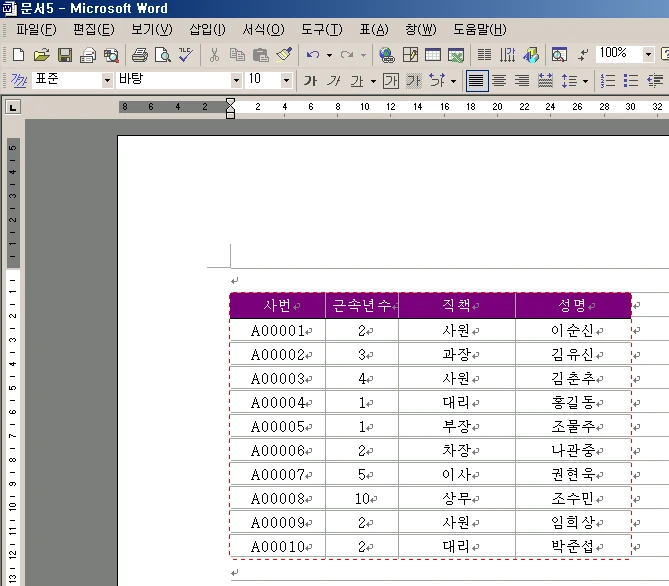
Task: Click the font name field 바탕
Action: [173, 80]
